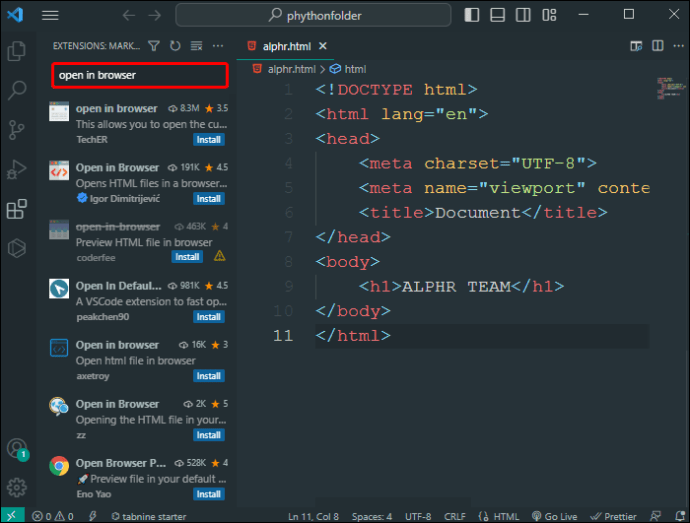Open the Search view in activity bar
This screenshot has height=523, width=690.
tap(16, 90)
